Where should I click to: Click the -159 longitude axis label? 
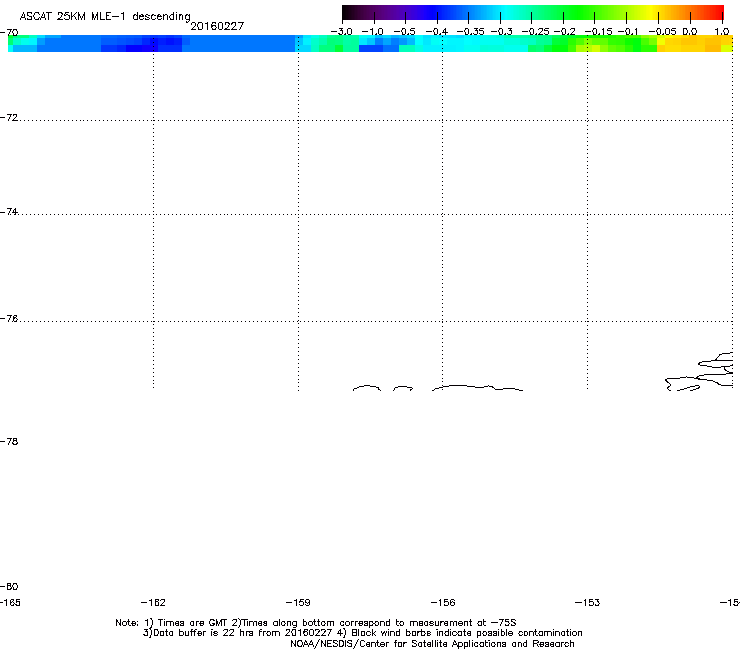pos(298,602)
